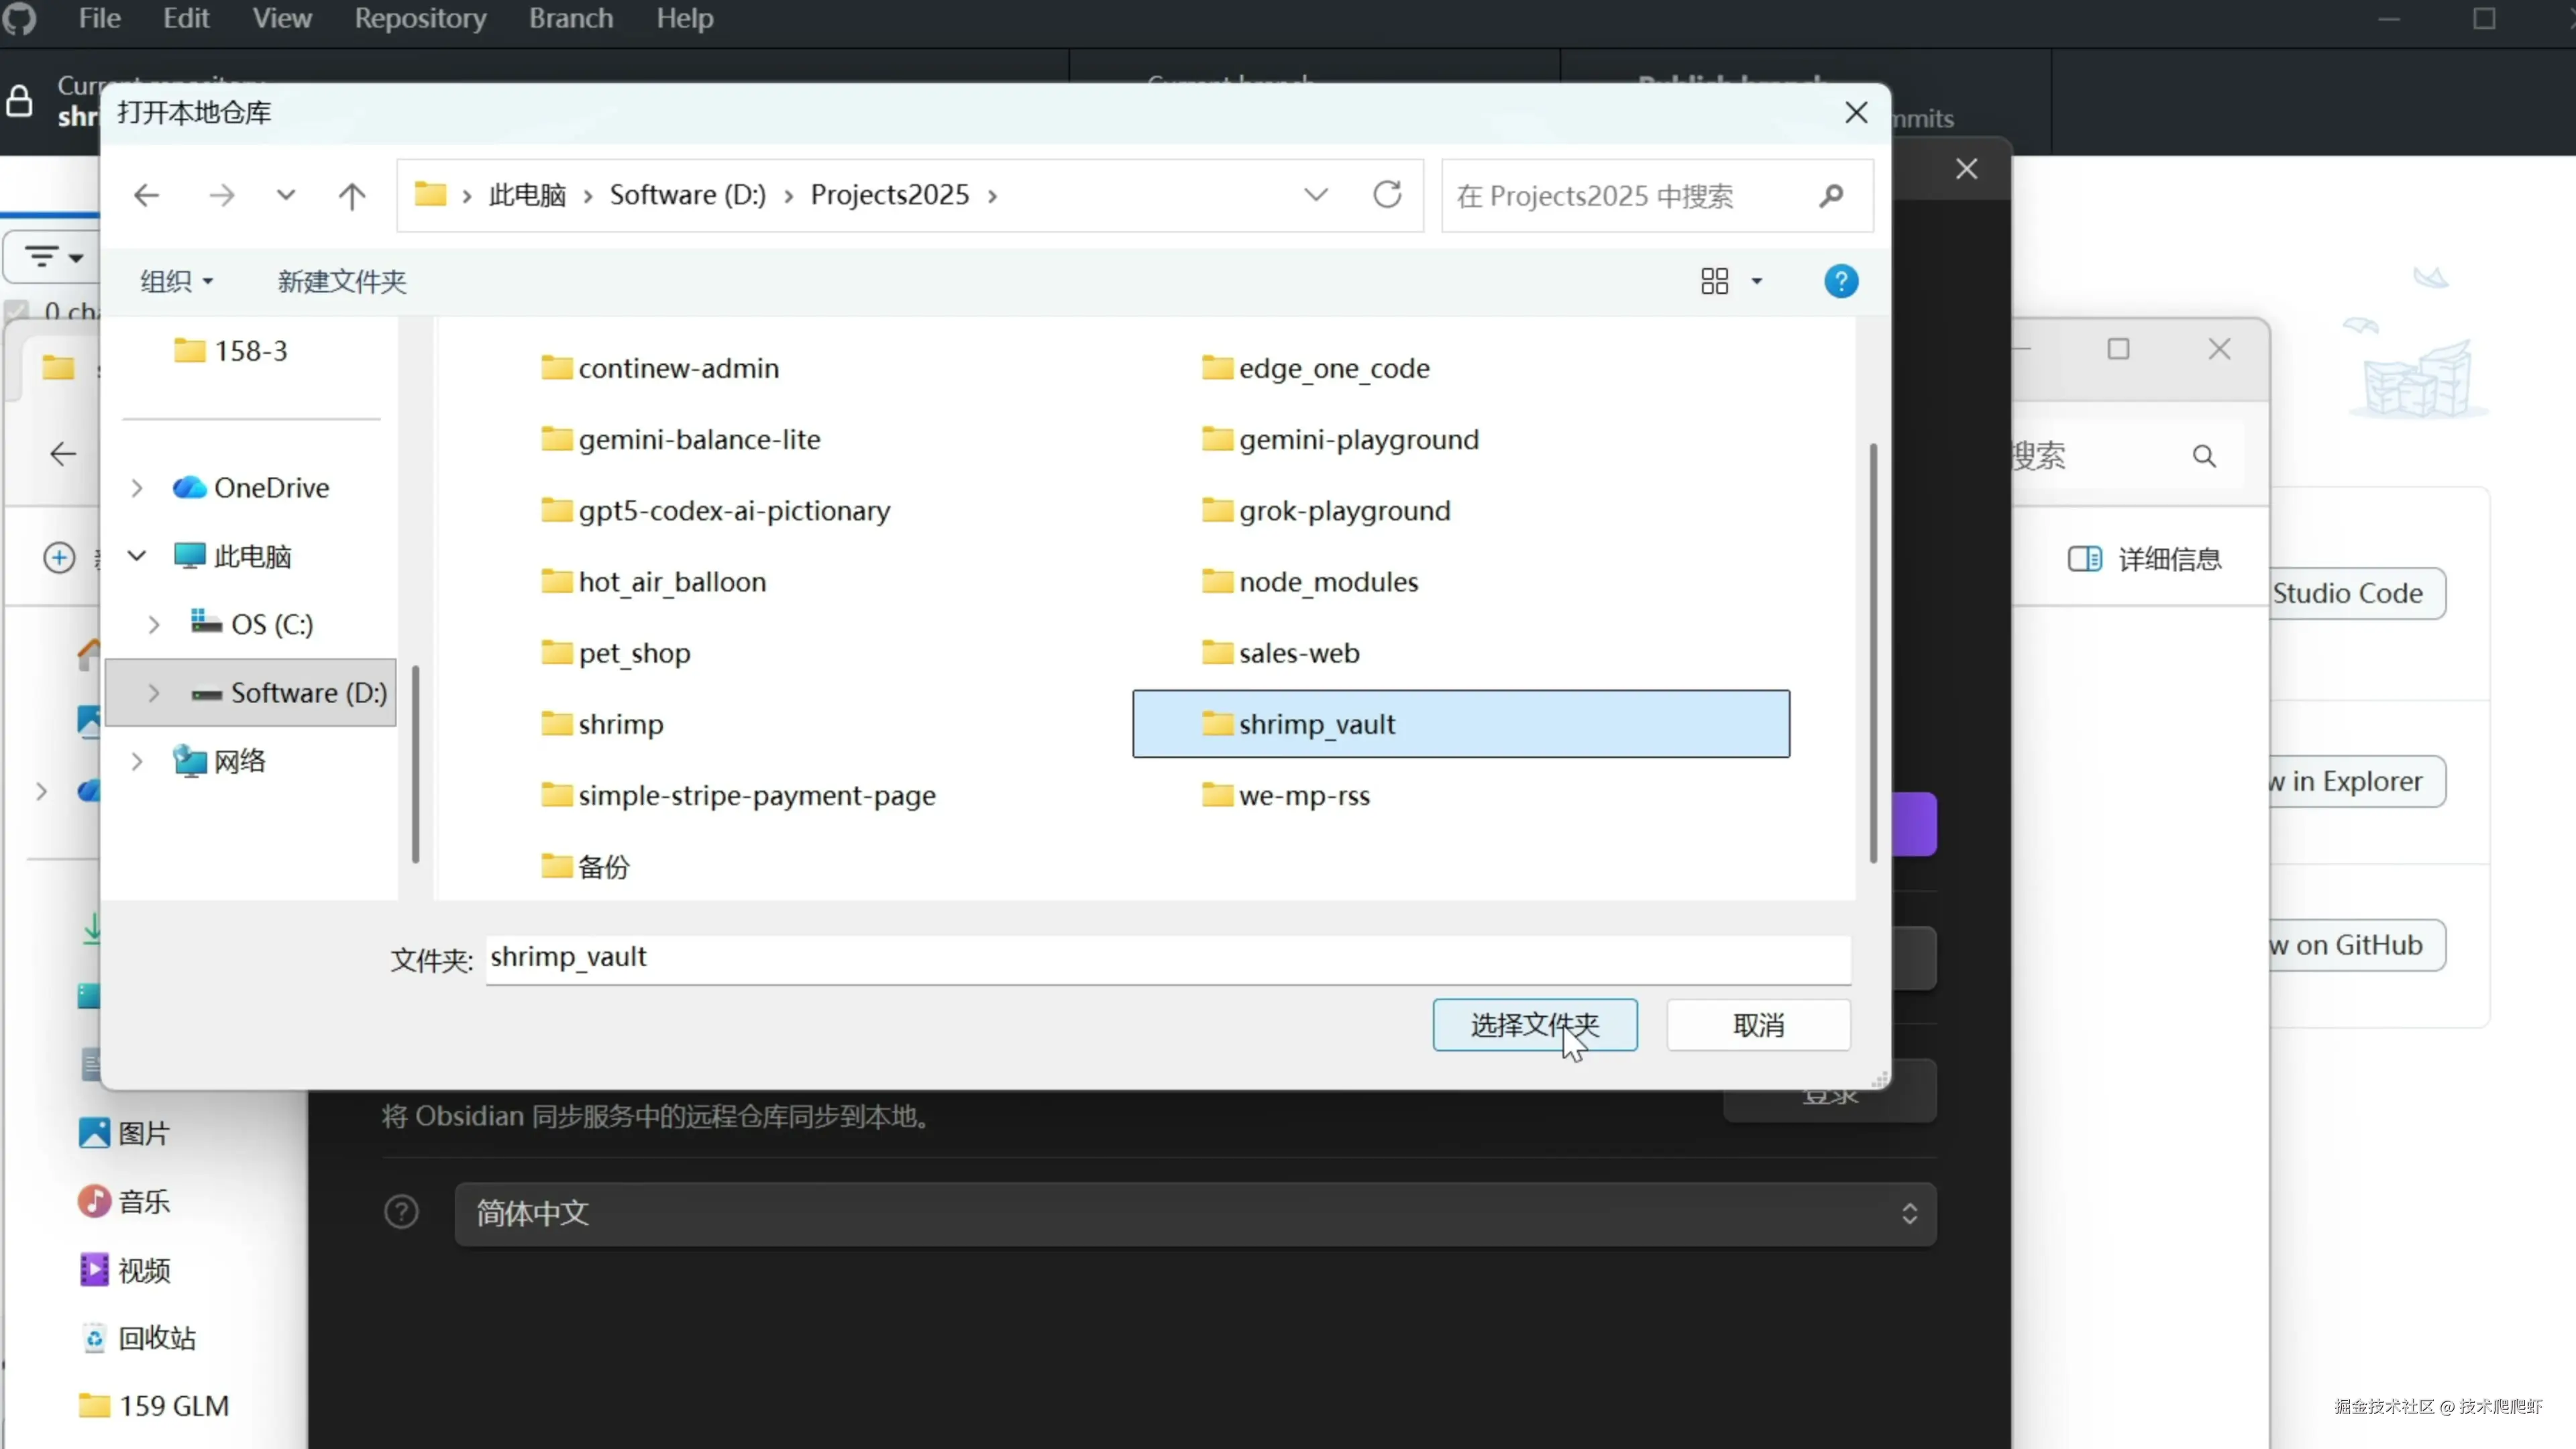Open the 组织 dropdown menu

coord(177,281)
